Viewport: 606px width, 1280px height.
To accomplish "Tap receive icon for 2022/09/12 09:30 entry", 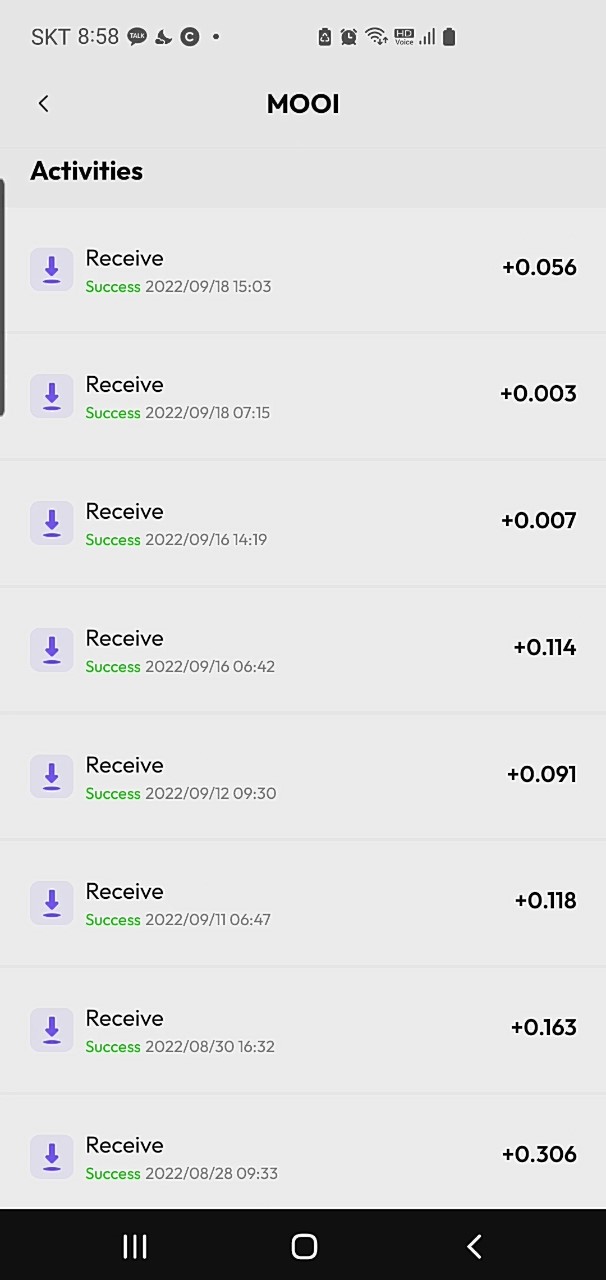I will click(52, 777).
